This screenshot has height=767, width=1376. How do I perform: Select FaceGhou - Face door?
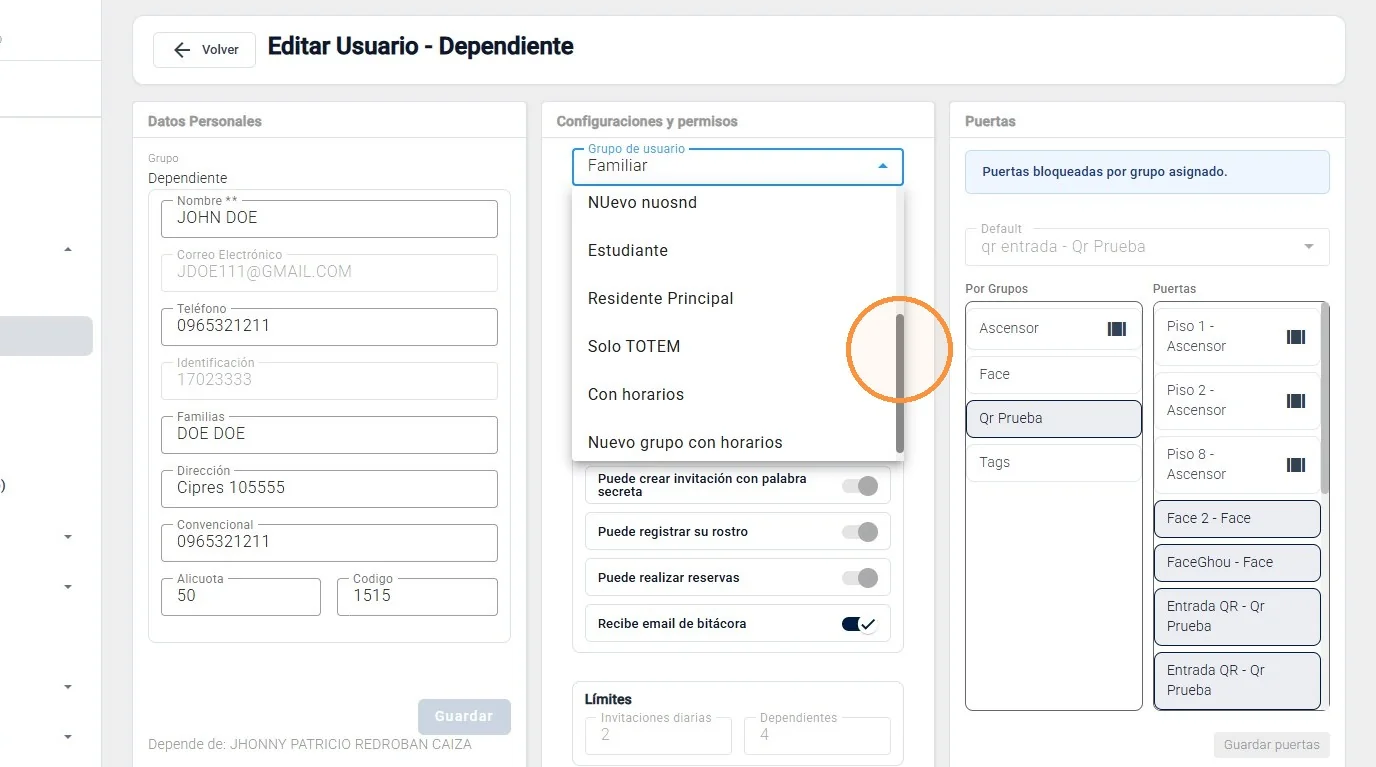1237,563
